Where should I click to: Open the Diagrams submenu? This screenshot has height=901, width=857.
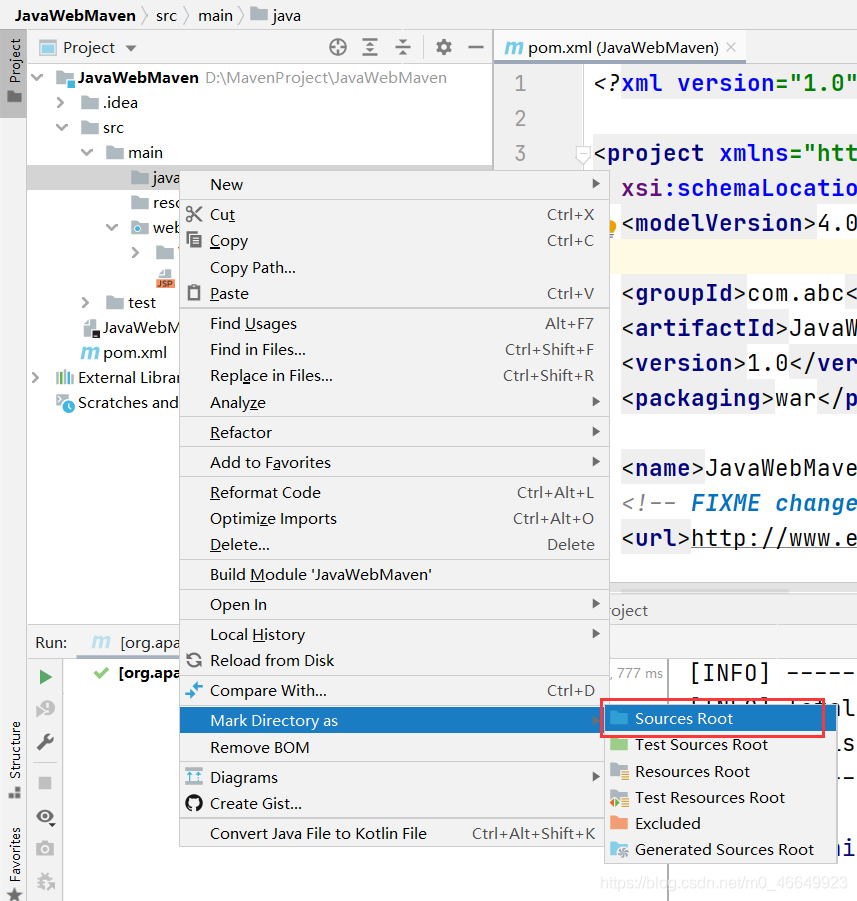394,778
